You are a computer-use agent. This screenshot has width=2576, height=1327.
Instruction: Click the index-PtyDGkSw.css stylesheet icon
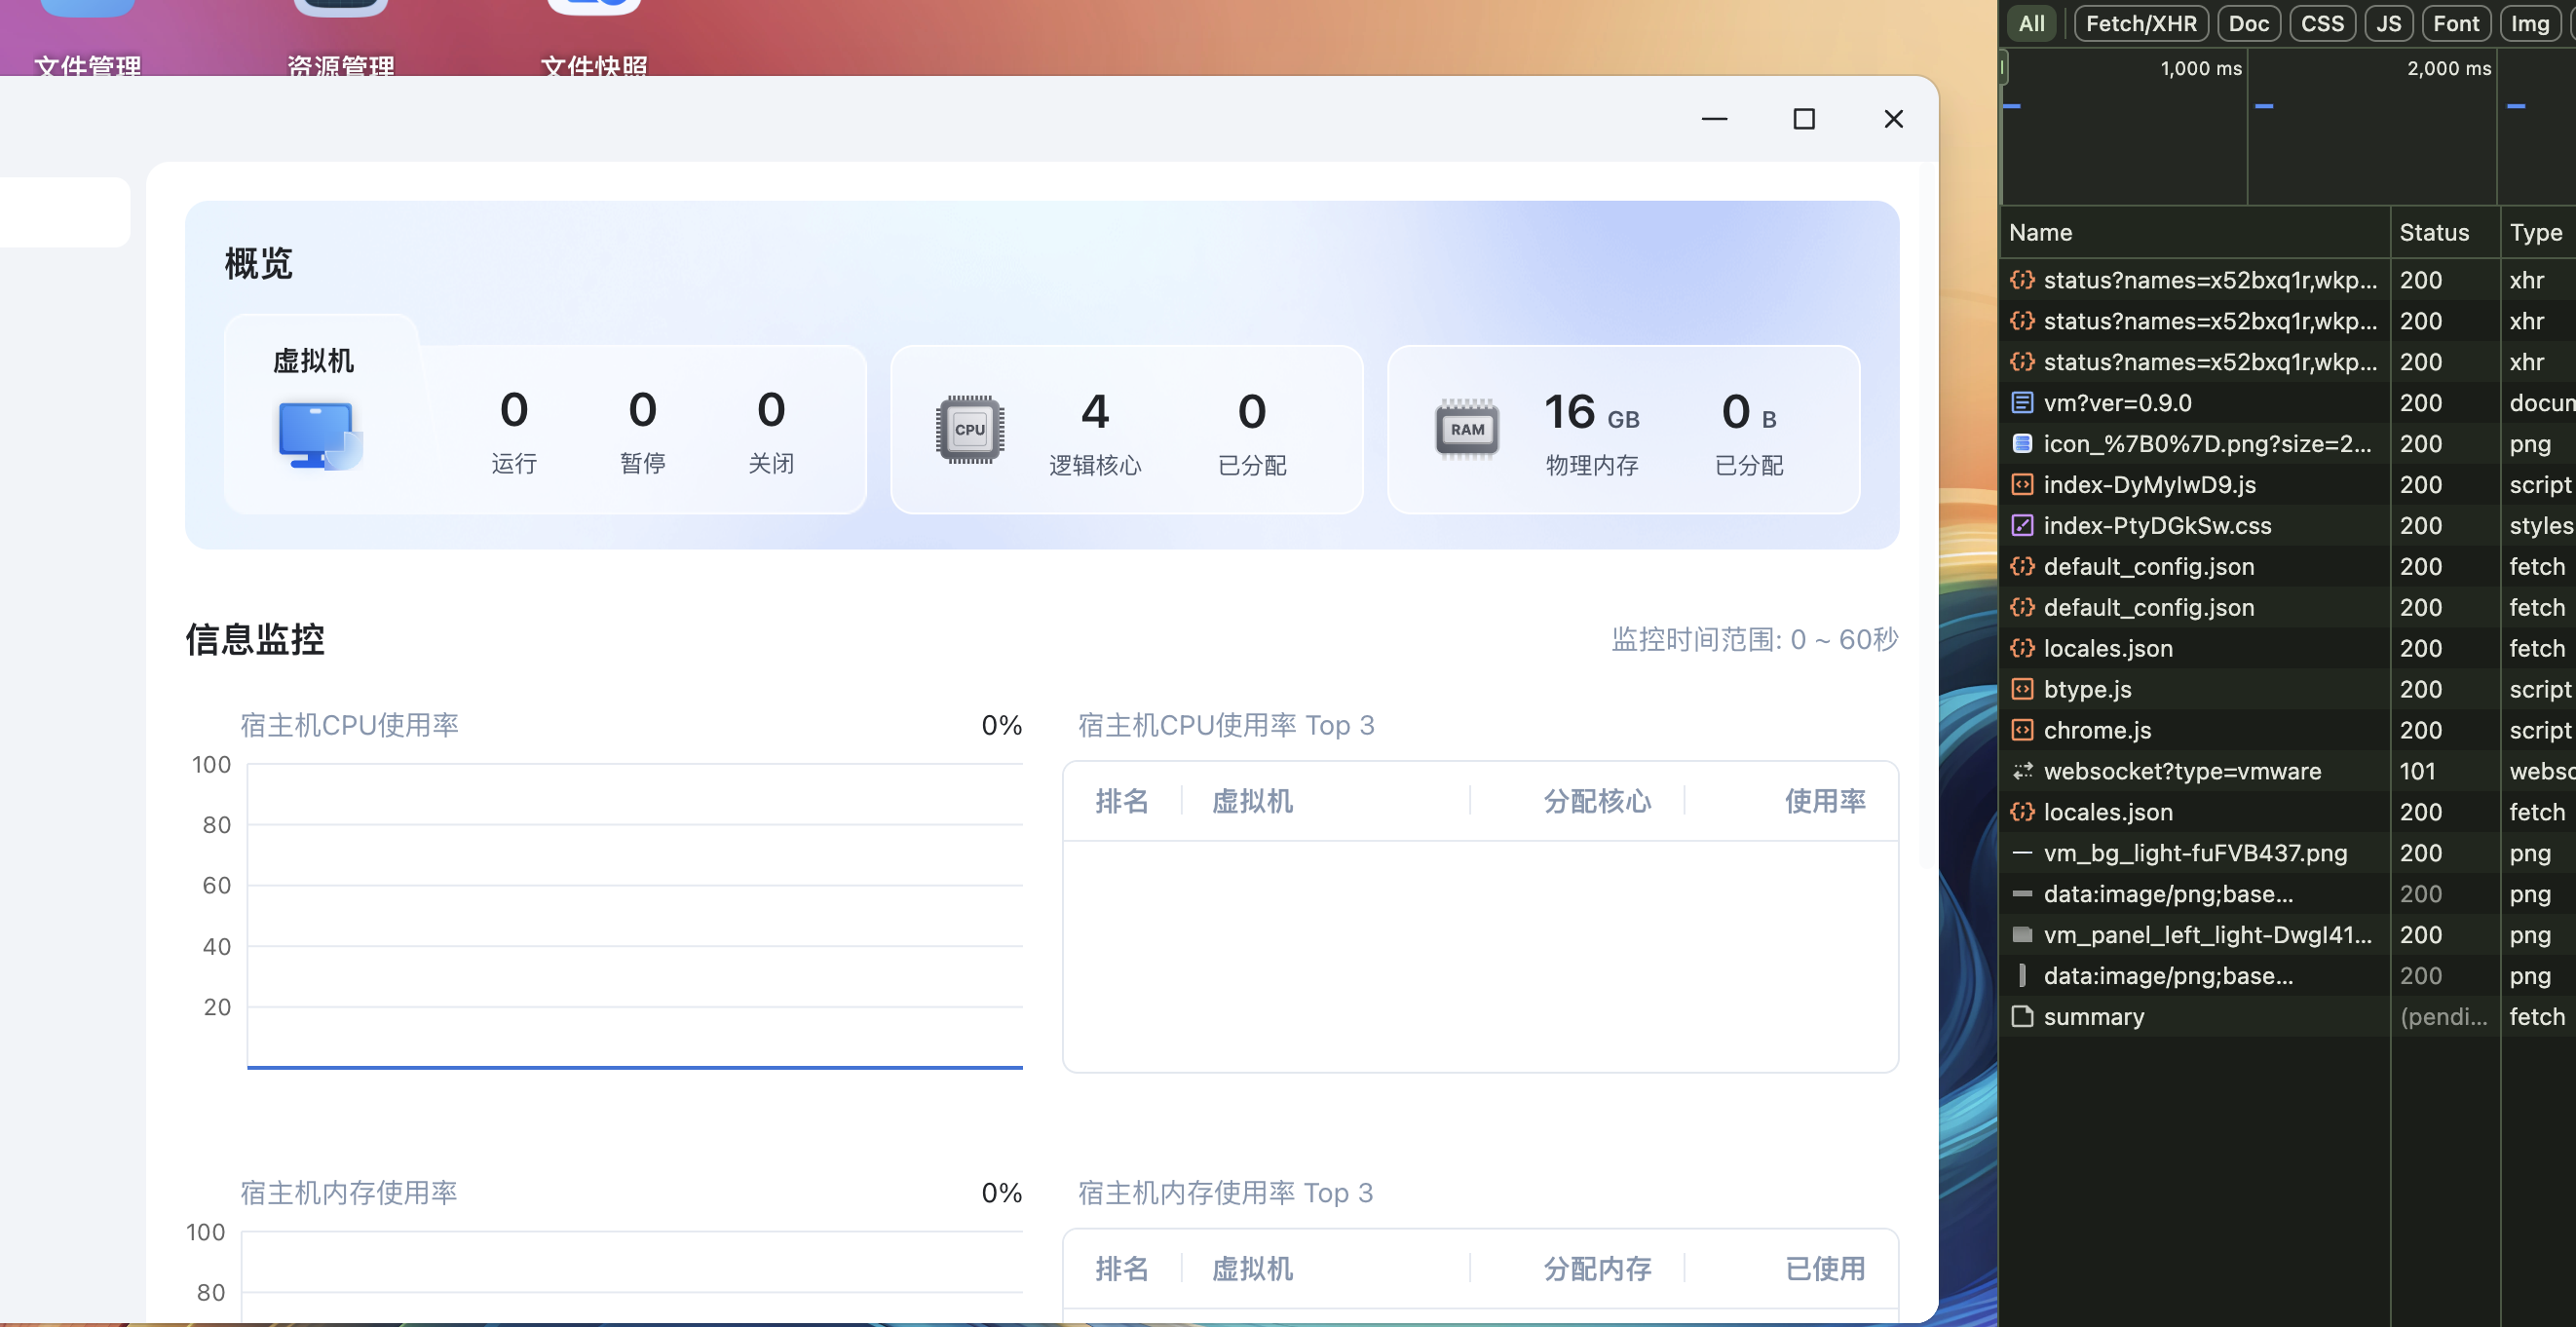point(2022,526)
